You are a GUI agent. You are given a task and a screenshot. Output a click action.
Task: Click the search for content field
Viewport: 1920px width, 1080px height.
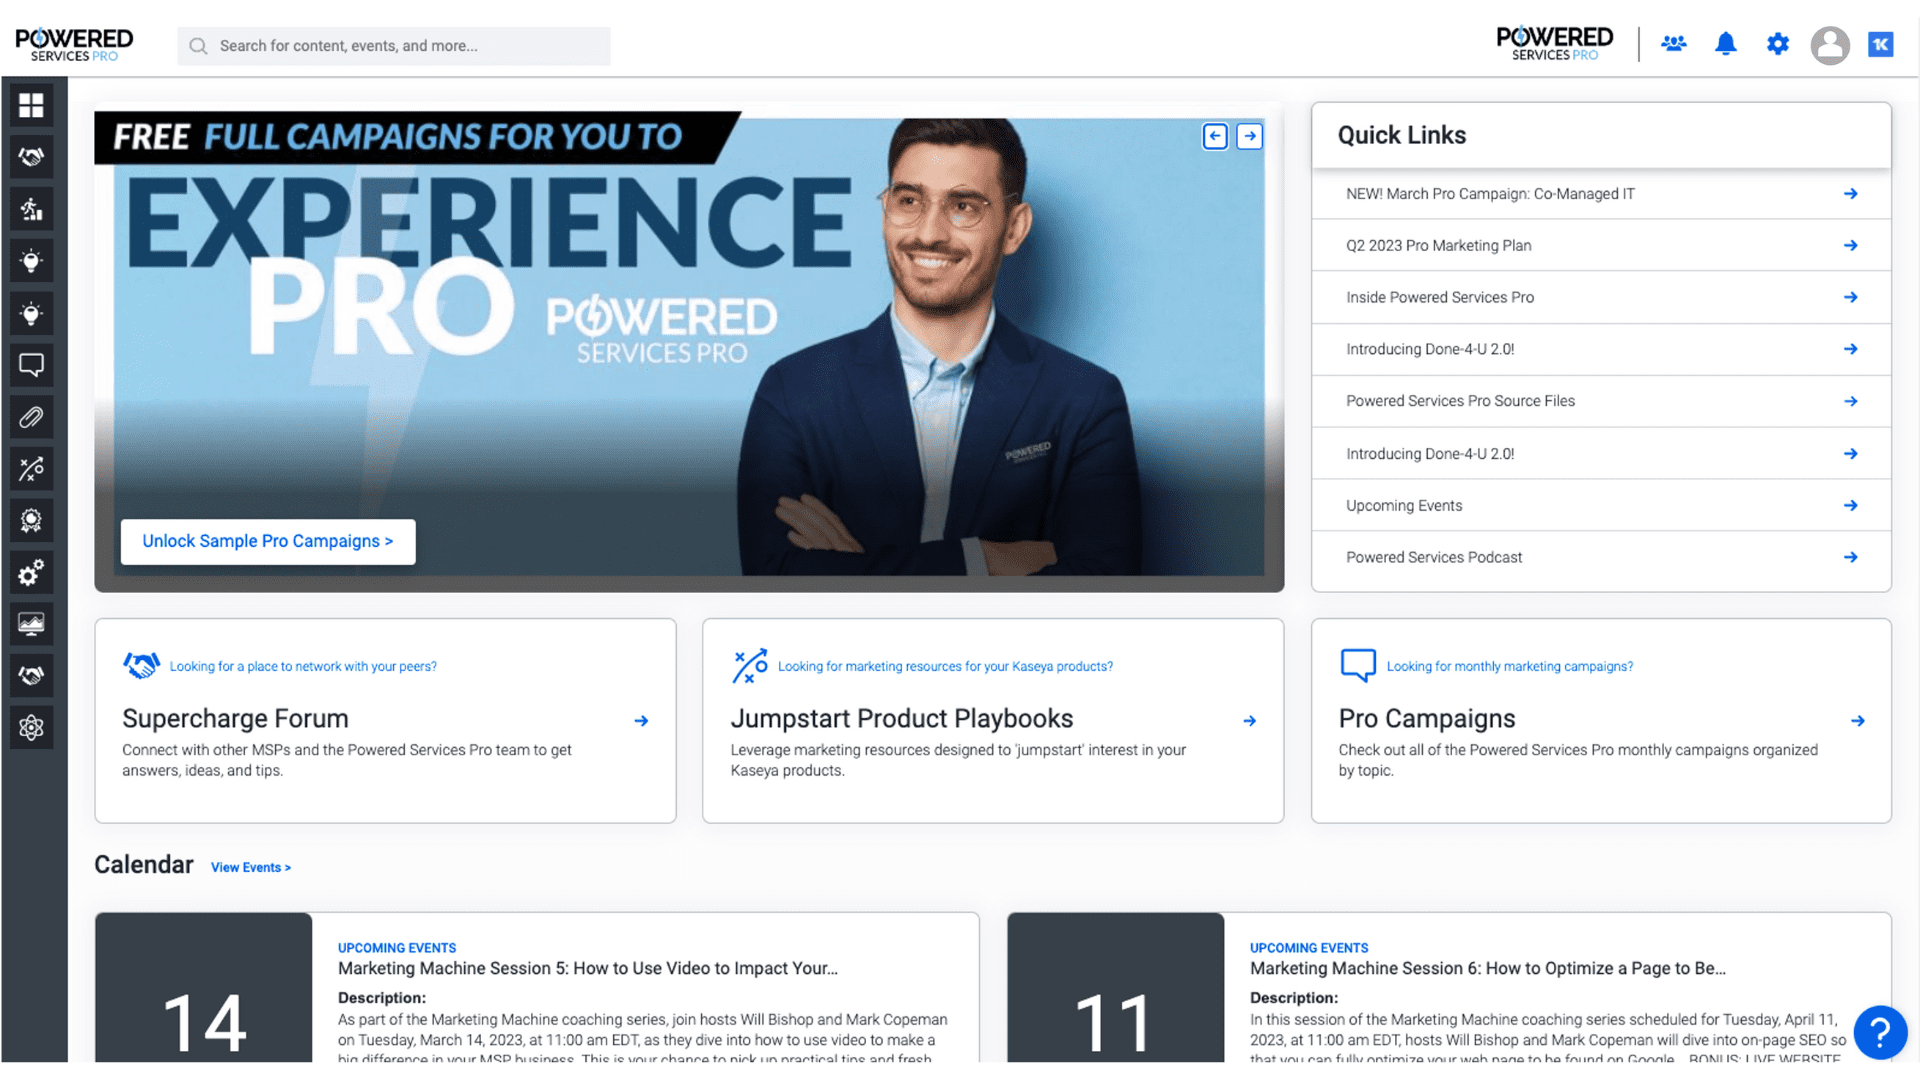tap(393, 46)
